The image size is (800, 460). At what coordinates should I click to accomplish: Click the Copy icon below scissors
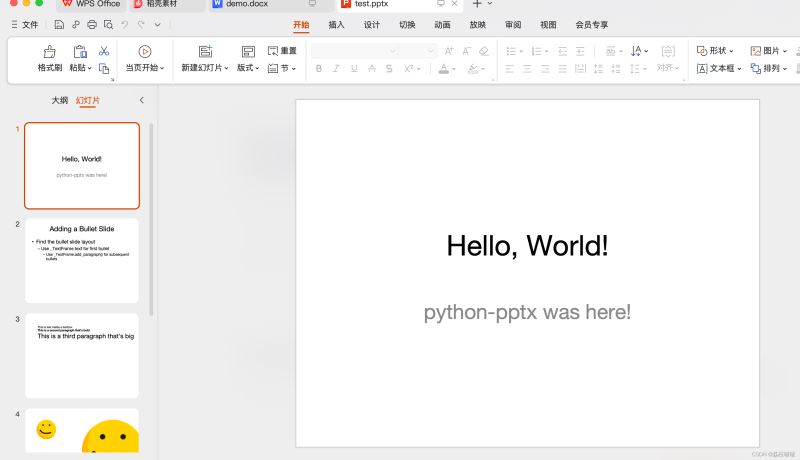(x=104, y=68)
